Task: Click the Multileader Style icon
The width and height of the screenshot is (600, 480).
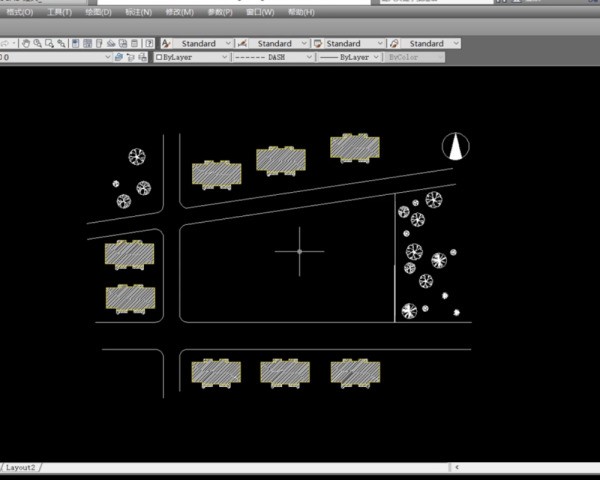Action: point(394,44)
